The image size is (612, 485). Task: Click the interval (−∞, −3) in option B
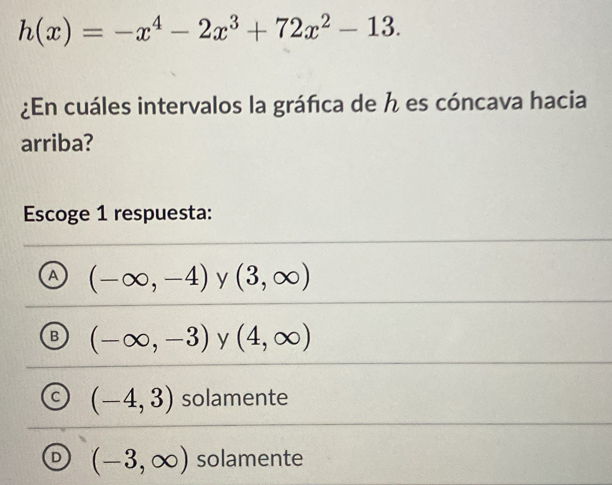(x=150, y=338)
